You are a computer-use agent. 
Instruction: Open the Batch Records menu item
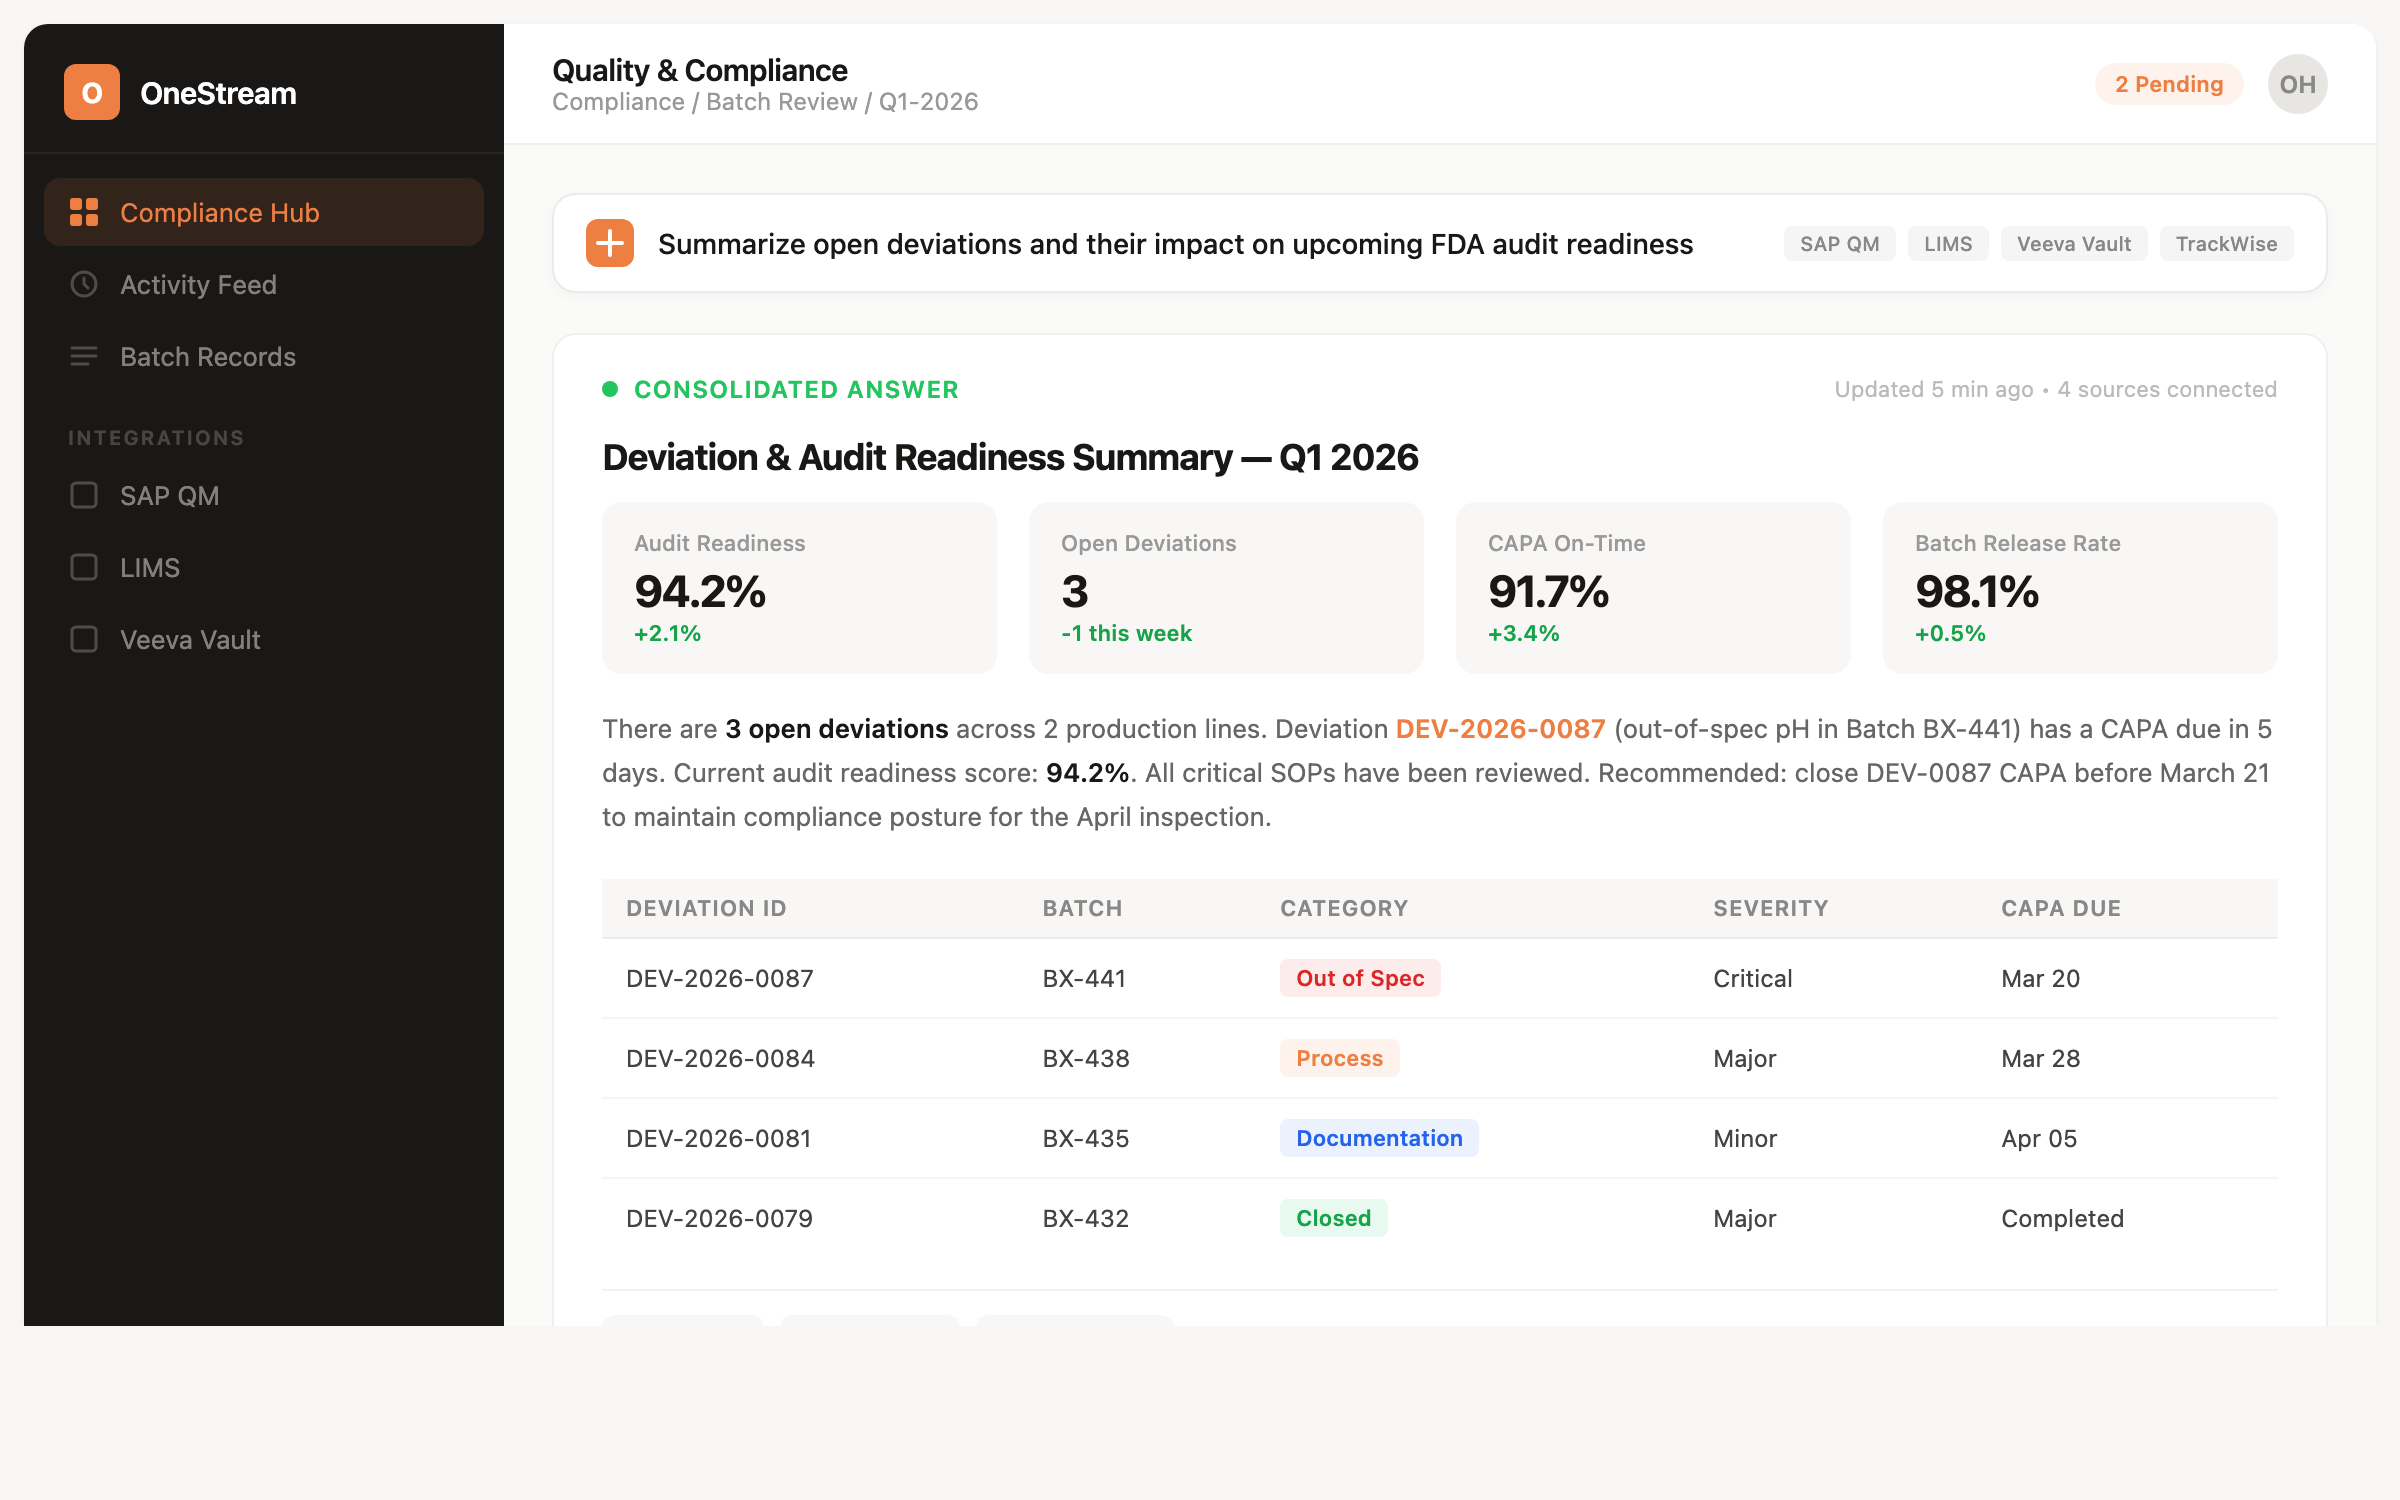coord(207,357)
